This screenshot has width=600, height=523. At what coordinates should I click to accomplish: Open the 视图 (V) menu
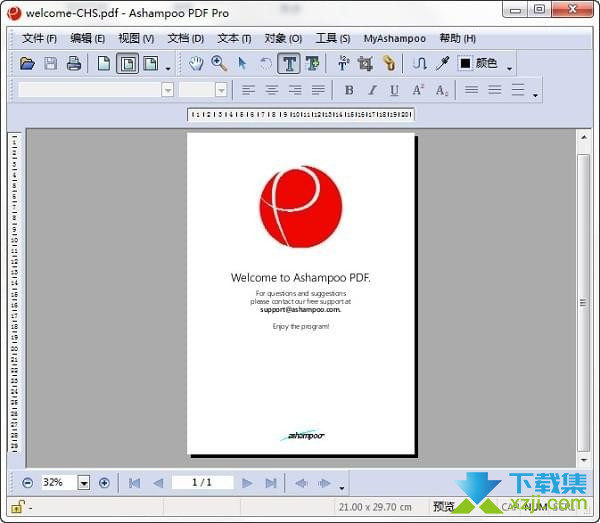tap(136, 38)
